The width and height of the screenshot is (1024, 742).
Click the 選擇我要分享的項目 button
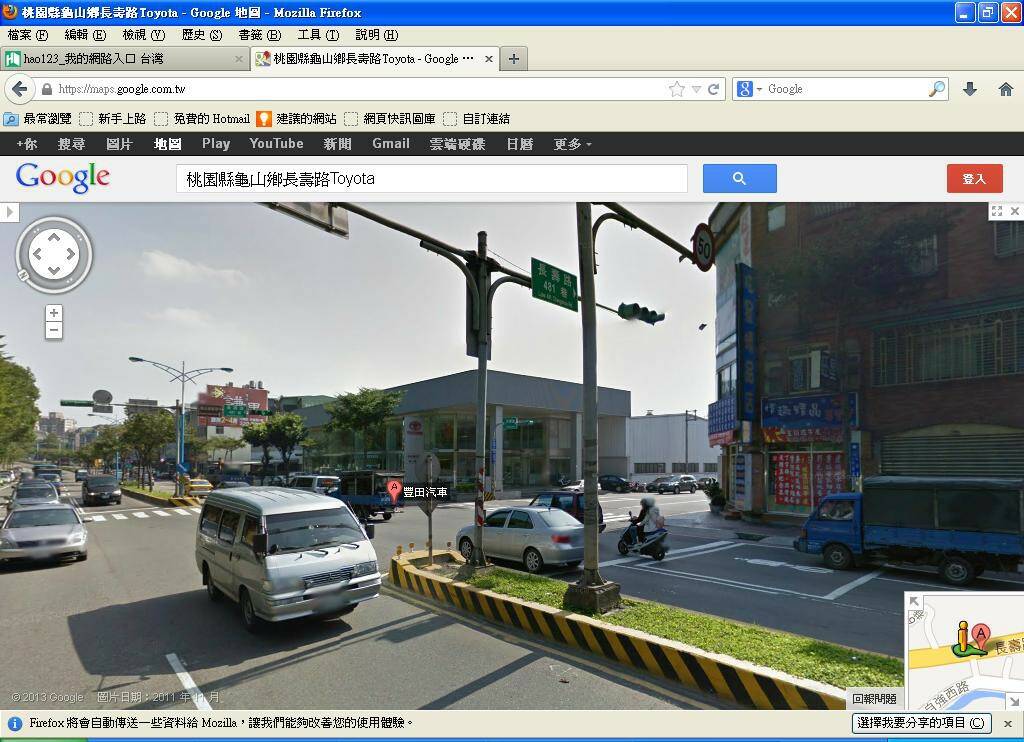[921, 723]
